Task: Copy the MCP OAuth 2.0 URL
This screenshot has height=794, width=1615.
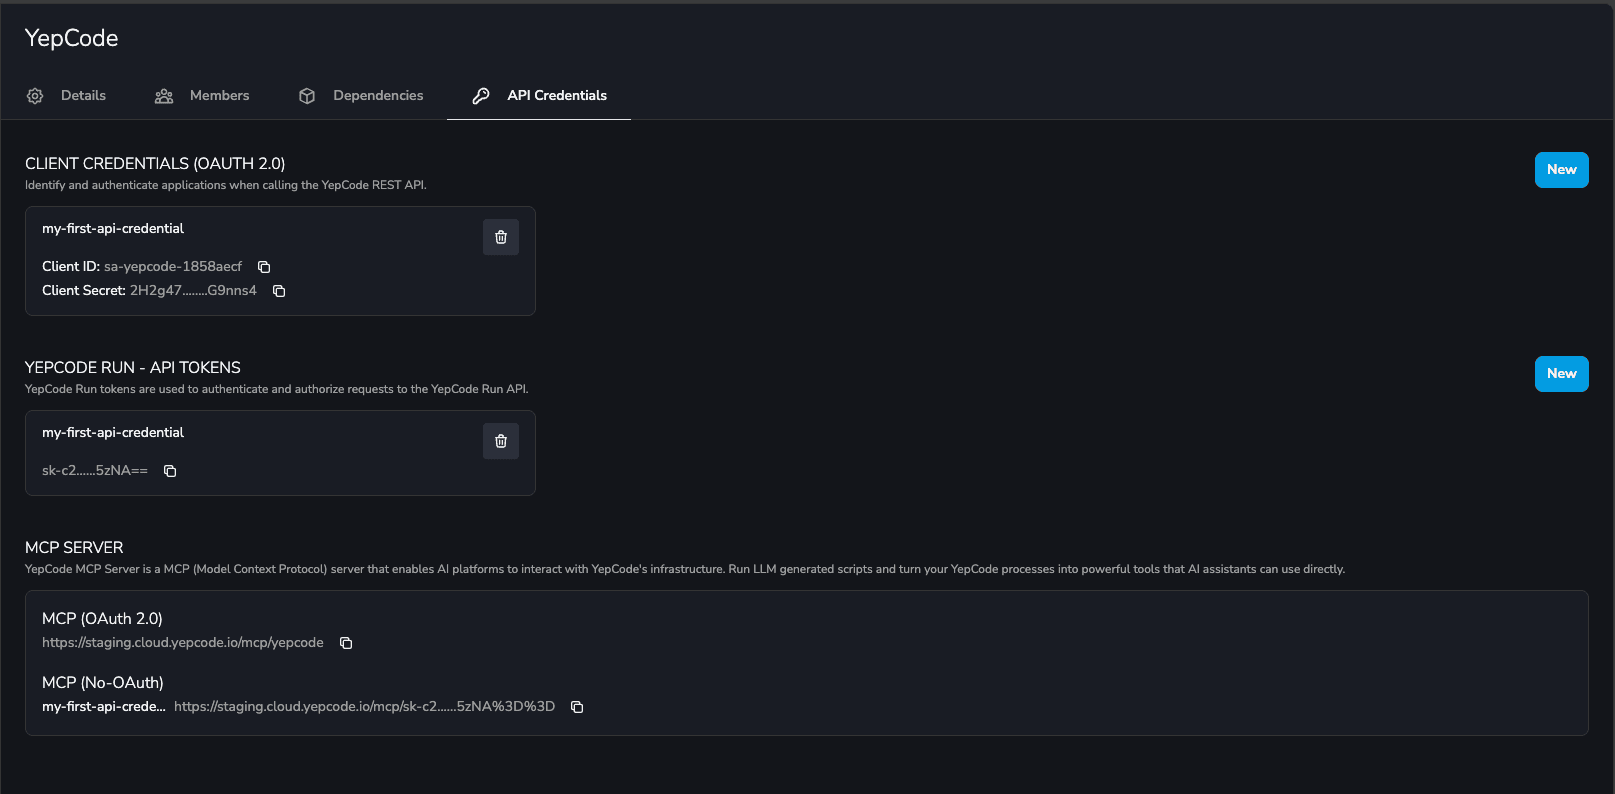Action: 346,643
